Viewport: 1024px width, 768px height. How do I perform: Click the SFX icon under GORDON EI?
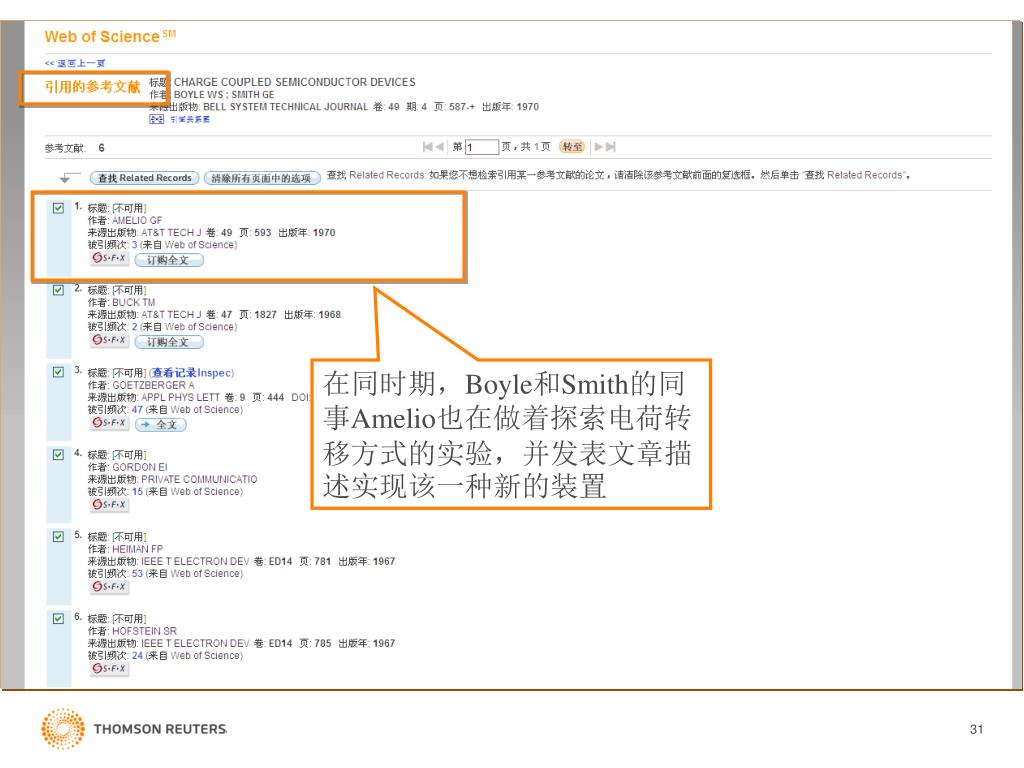(110, 505)
